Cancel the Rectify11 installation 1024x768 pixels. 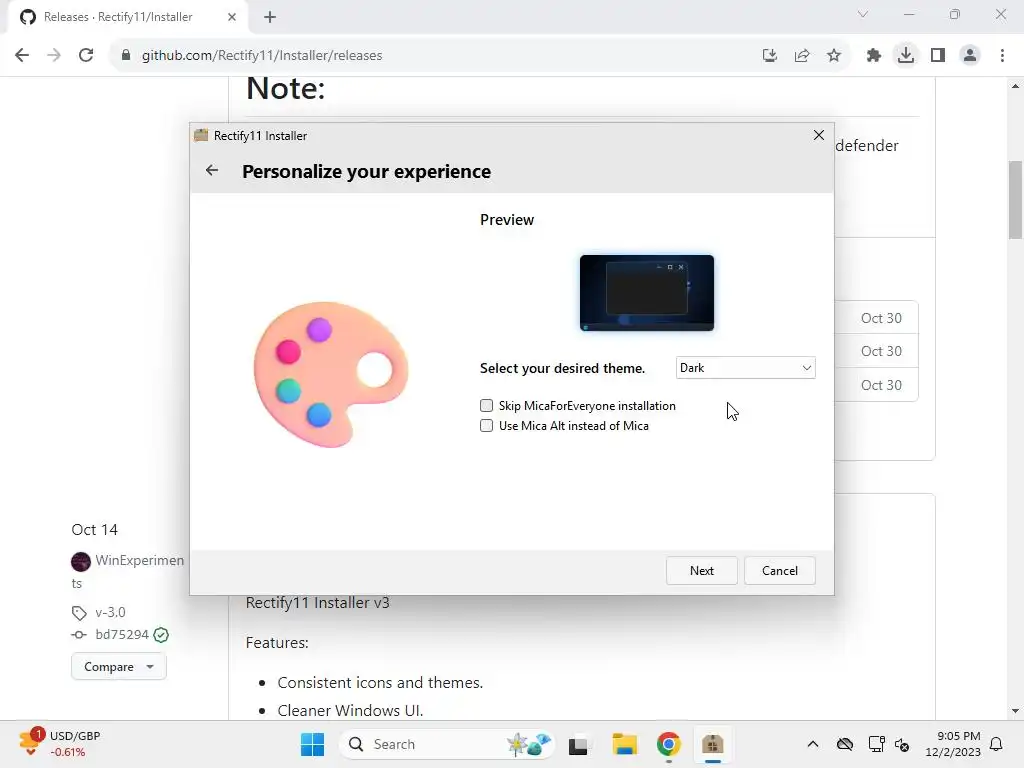[780, 570]
